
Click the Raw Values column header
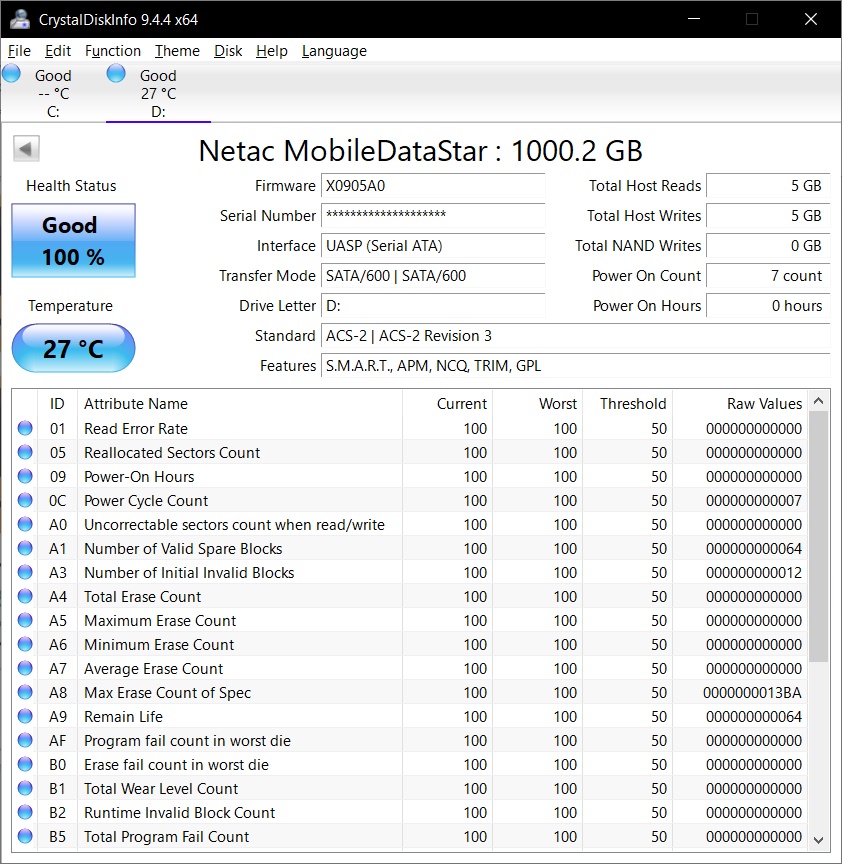[x=763, y=404]
